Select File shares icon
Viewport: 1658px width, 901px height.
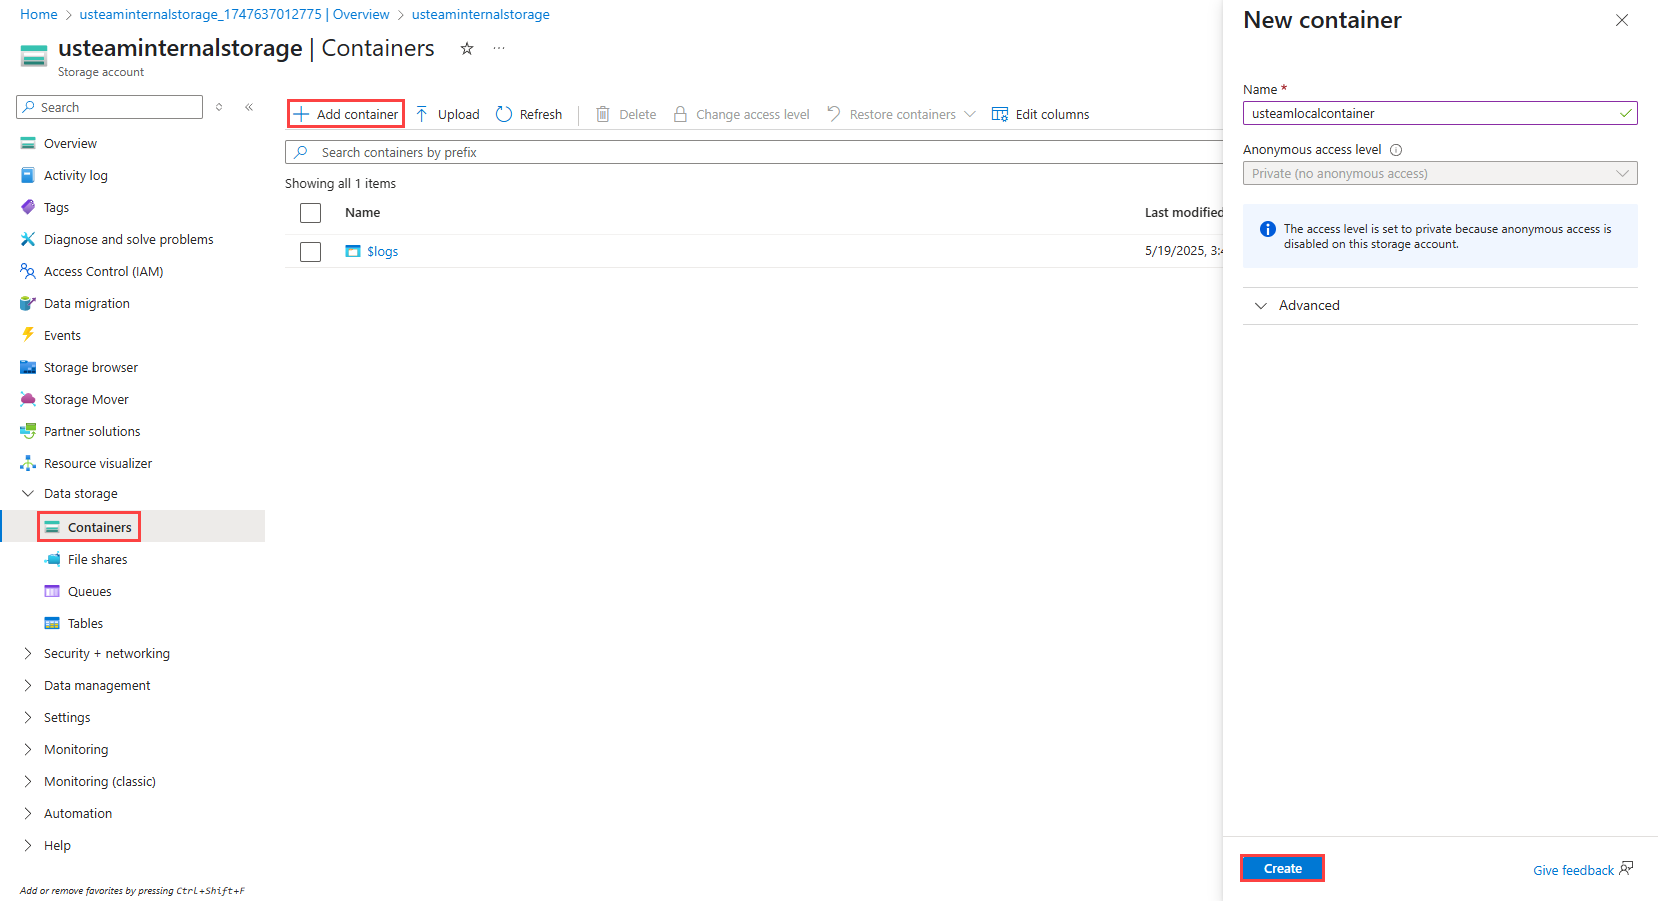52,559
